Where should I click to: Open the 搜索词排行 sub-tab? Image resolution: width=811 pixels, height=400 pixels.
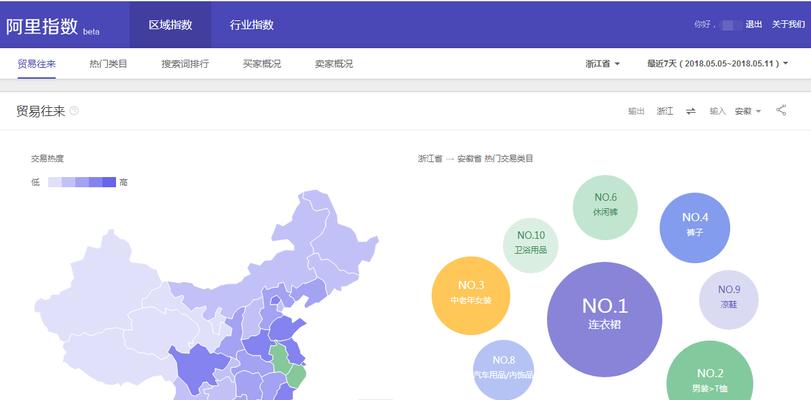coord(185,64)
